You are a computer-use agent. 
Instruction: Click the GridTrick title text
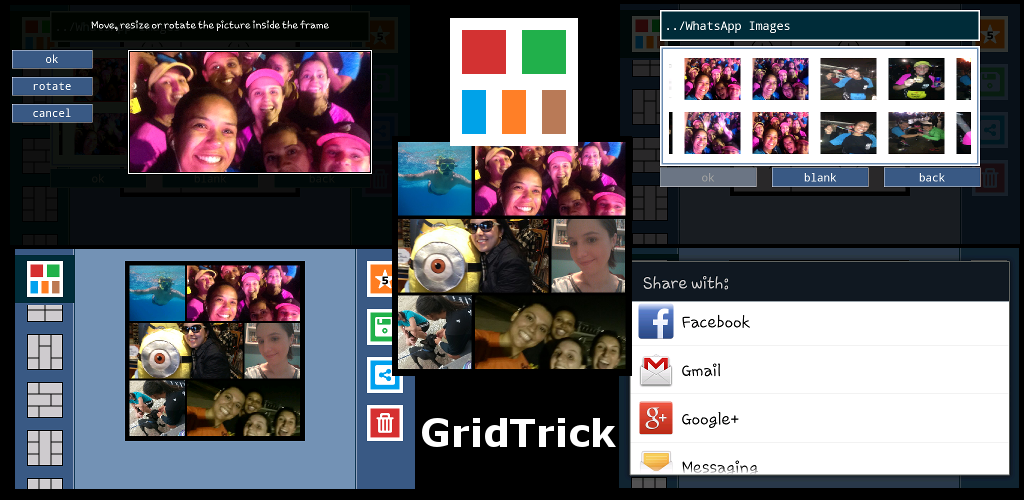(518, 433)
